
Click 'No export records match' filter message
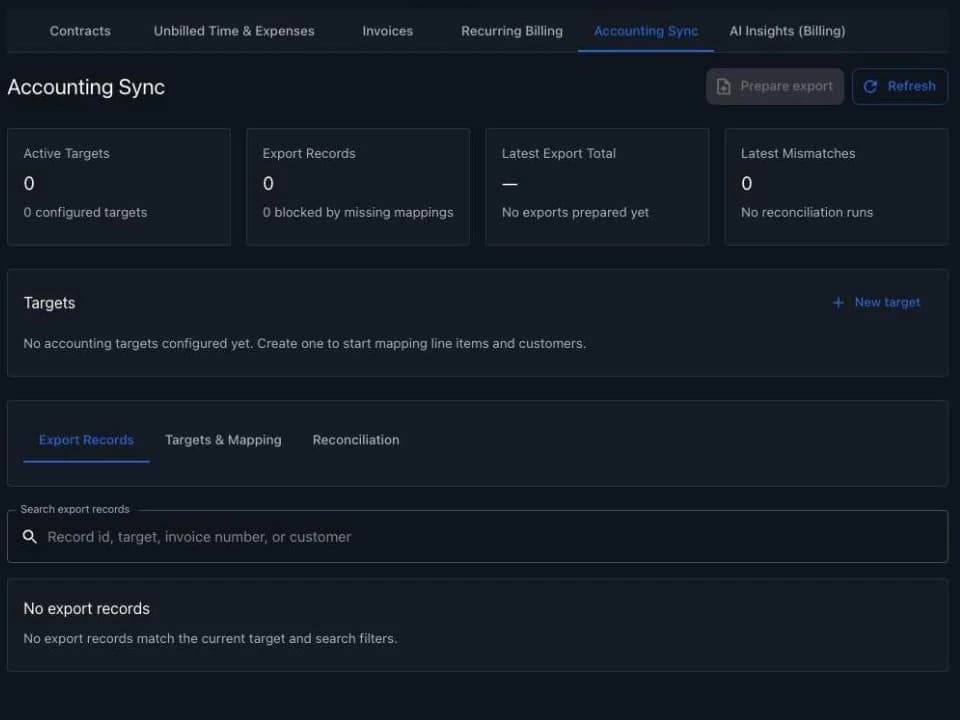click(x=211, y=639)
